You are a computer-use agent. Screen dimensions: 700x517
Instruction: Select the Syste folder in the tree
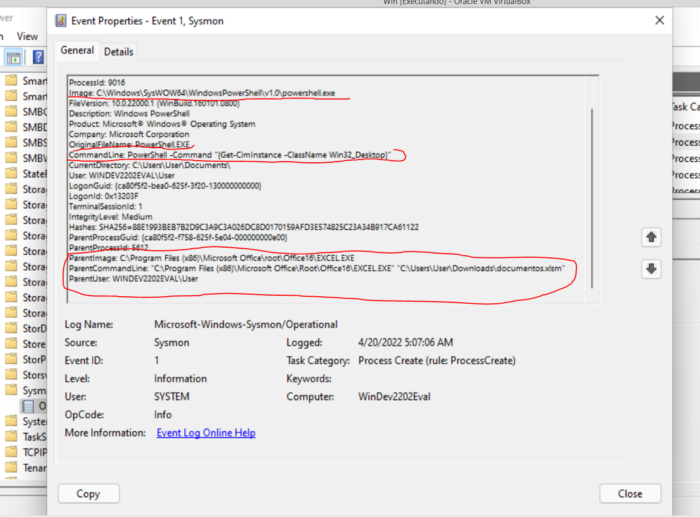(25, 421)
